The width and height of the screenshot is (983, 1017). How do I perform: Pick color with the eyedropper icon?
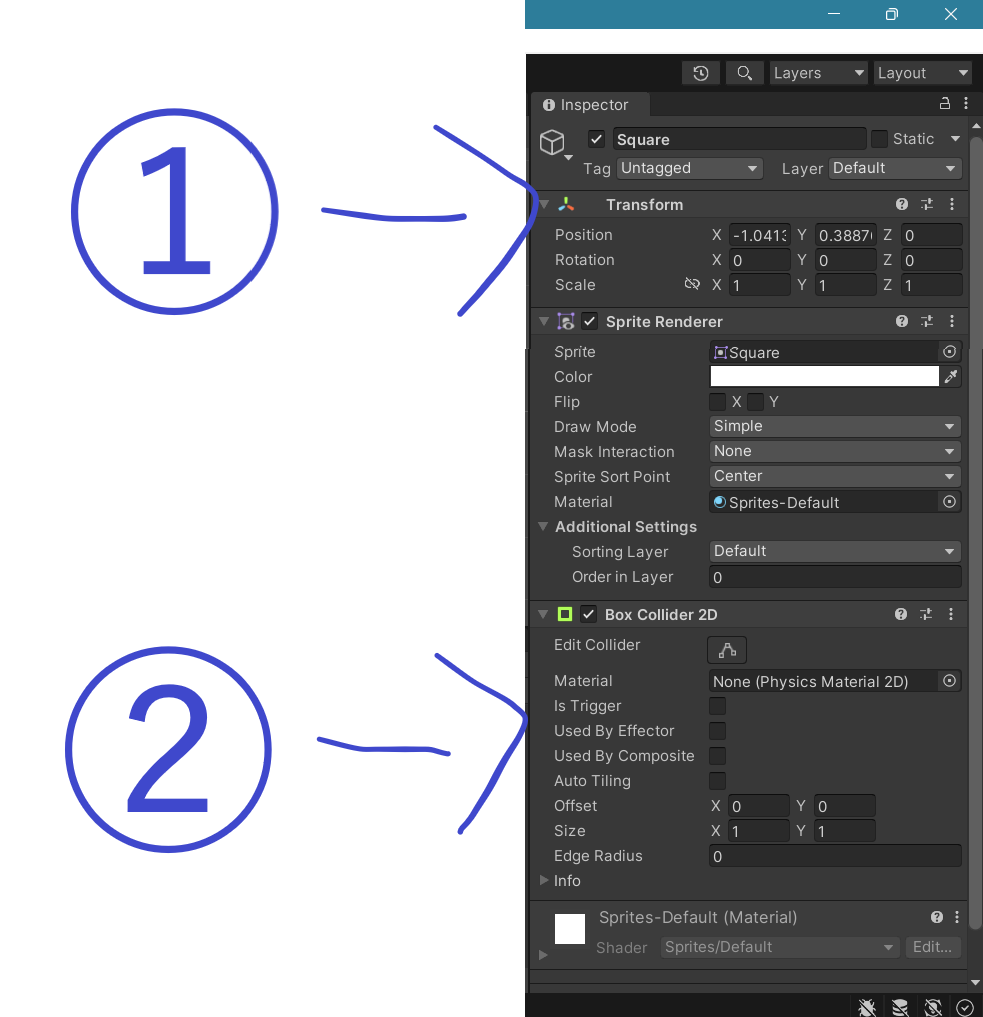[951, 376]
